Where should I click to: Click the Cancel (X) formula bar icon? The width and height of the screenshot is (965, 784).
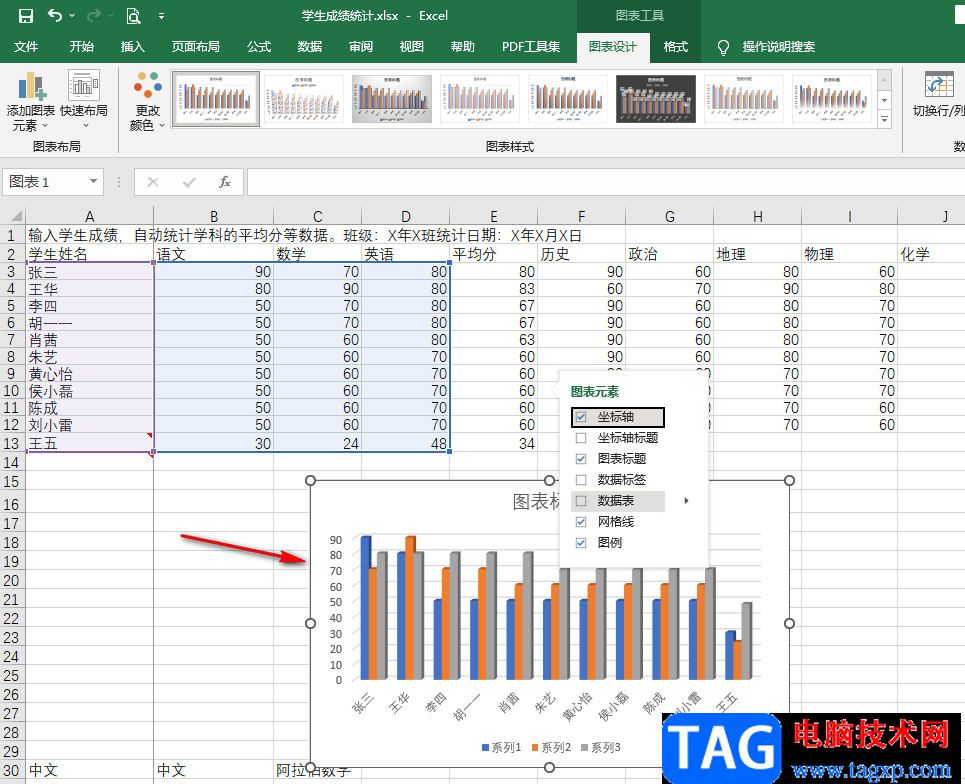click(153, 182)
